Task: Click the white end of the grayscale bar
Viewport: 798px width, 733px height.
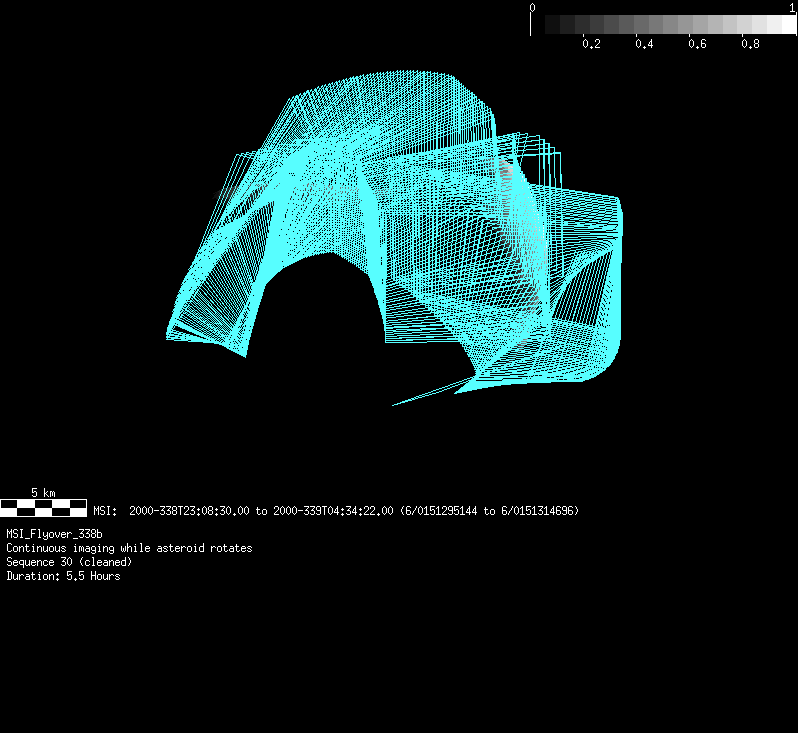Action: [x=787, y=25]
